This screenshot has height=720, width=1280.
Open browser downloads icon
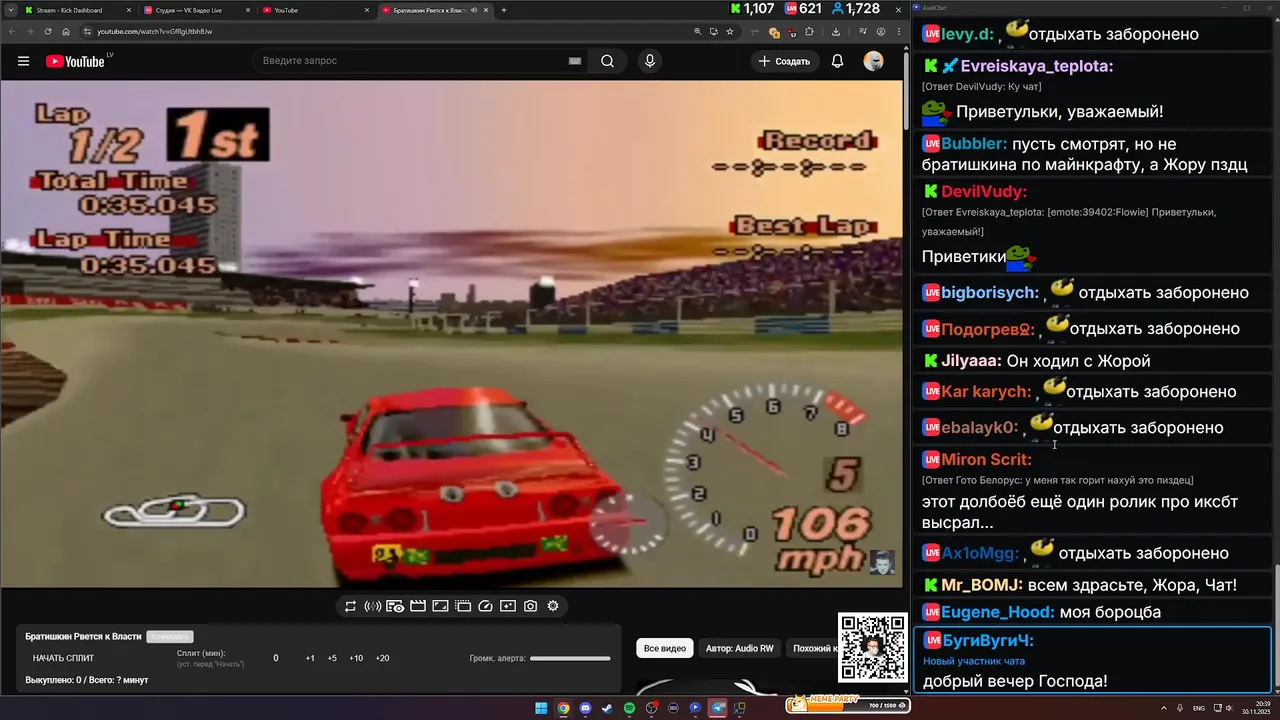[x=836, y=31]
